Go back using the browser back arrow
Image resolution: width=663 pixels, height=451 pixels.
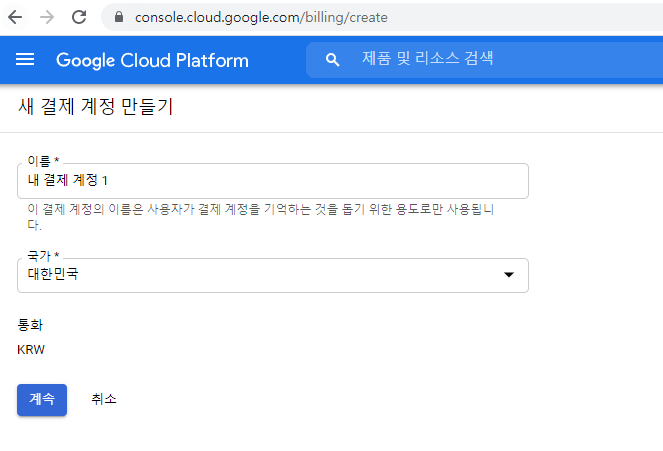15,17
